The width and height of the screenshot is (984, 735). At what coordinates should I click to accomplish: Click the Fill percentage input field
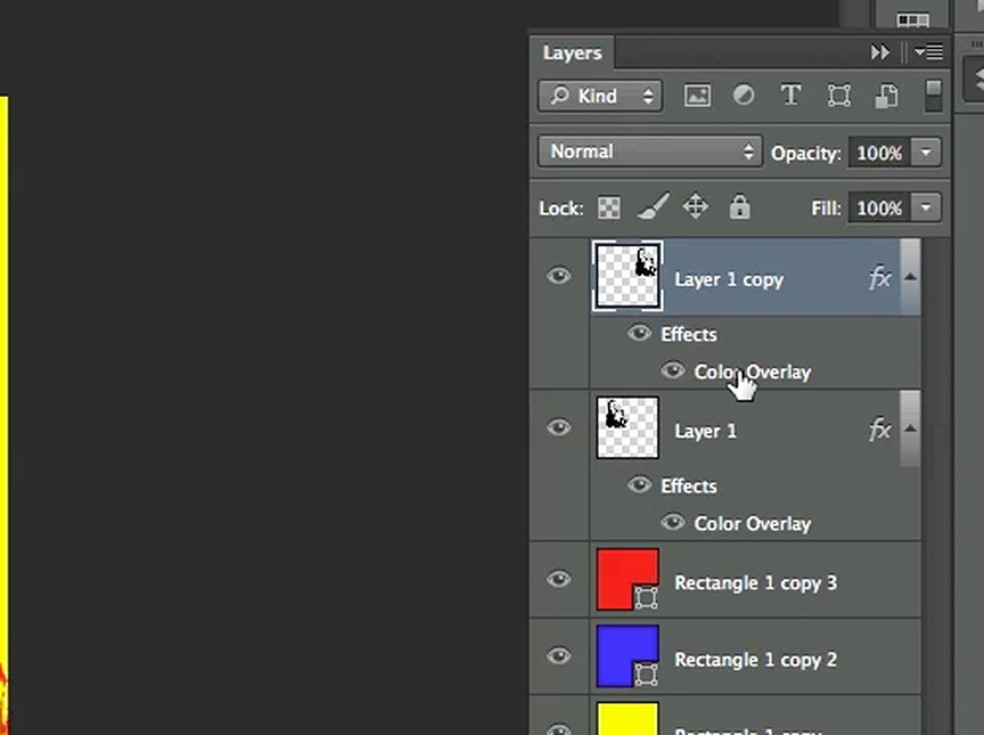click(x=879, y=208)
